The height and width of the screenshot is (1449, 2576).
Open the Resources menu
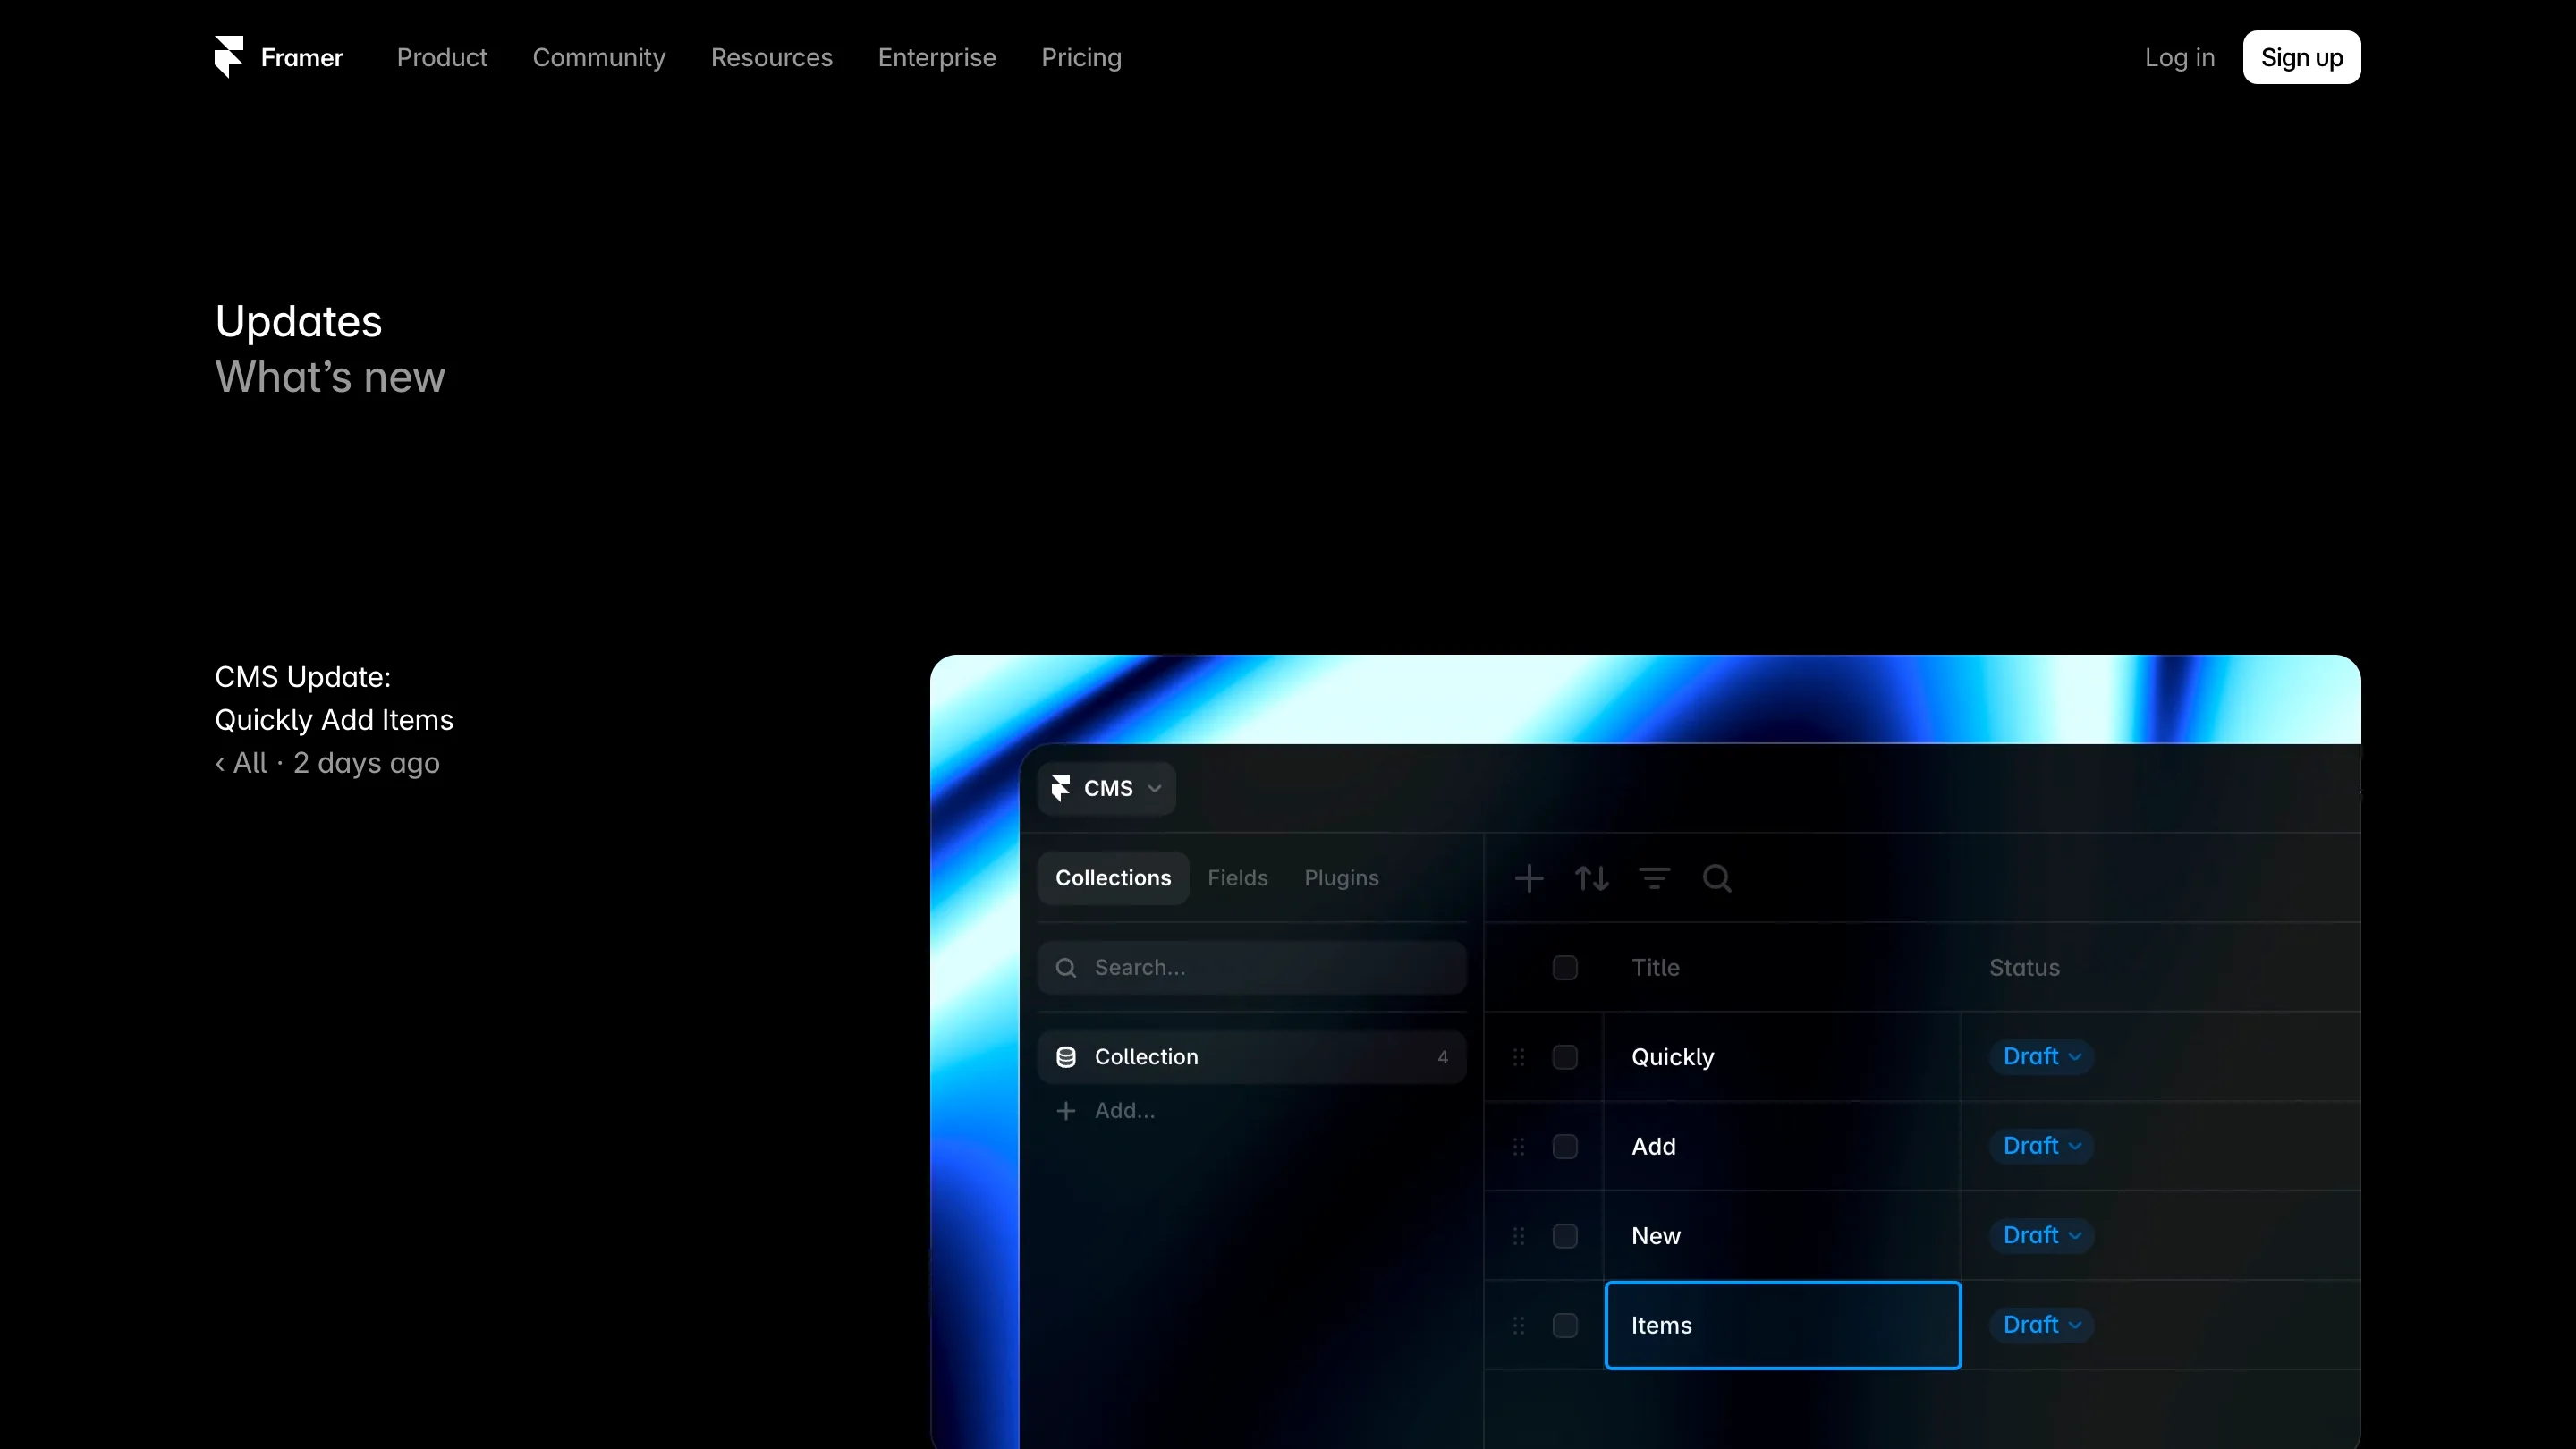772,58
